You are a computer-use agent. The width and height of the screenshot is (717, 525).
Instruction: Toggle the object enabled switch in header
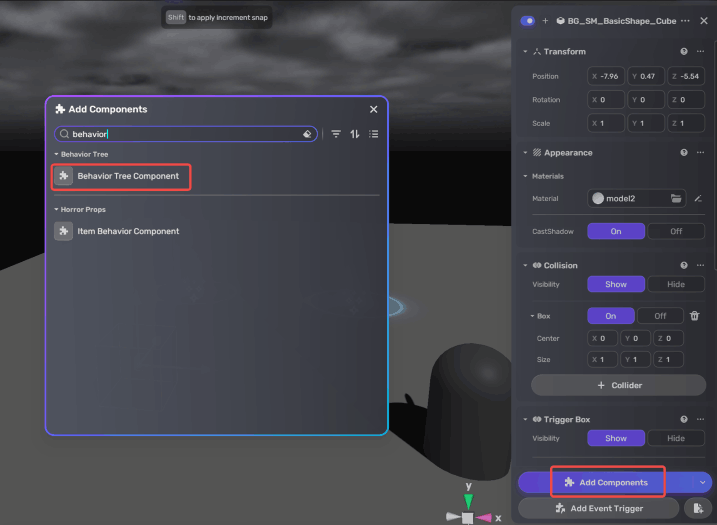click(x=528, y=20)
